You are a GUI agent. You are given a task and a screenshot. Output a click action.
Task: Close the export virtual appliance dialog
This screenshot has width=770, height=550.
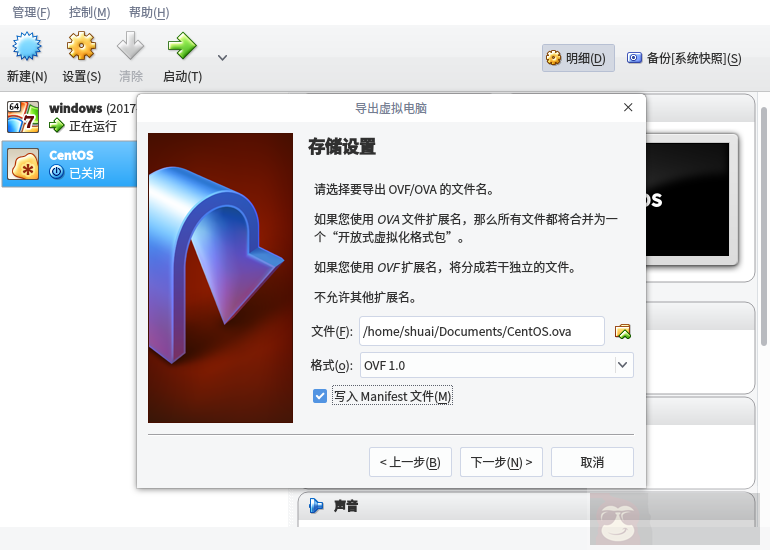coord(628,107)
